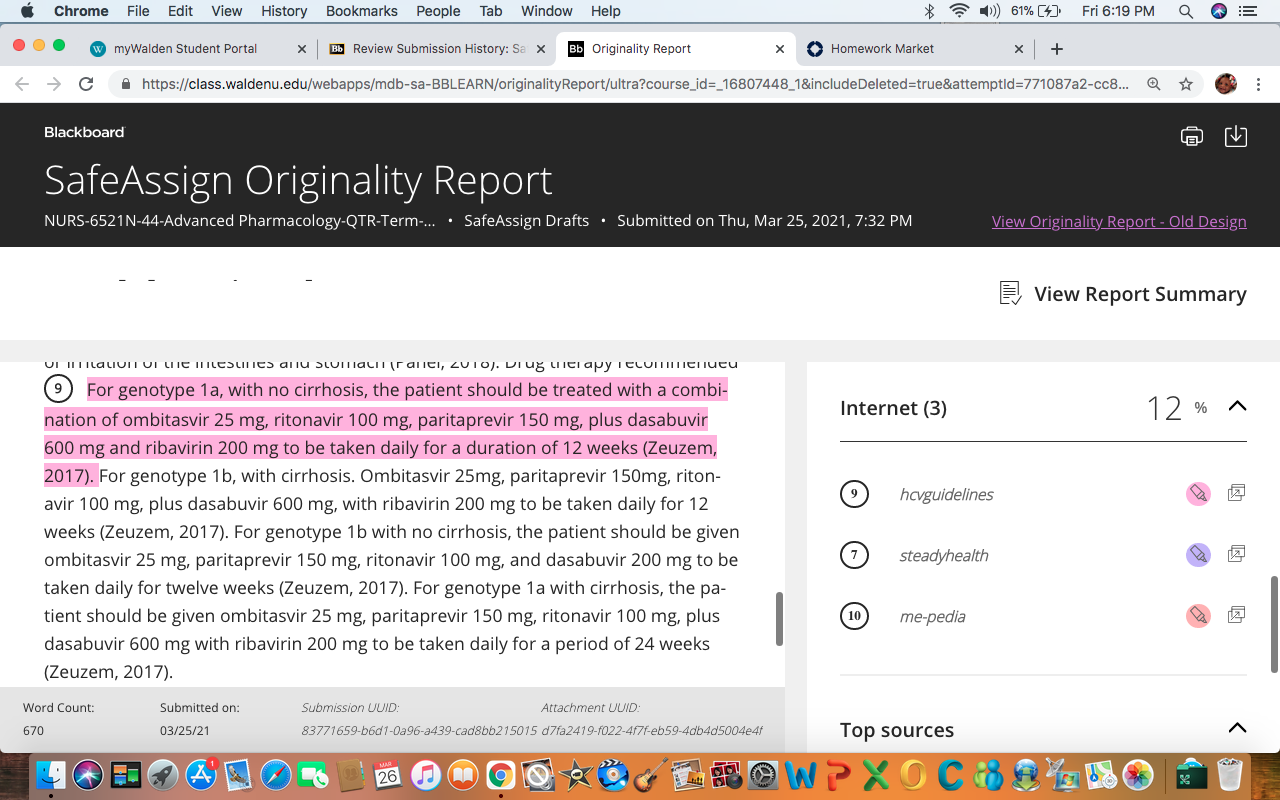This screenshot has height=800, width=1280.
Task: Open the Bookmarks menu
Action: click(x=361, y=11)
